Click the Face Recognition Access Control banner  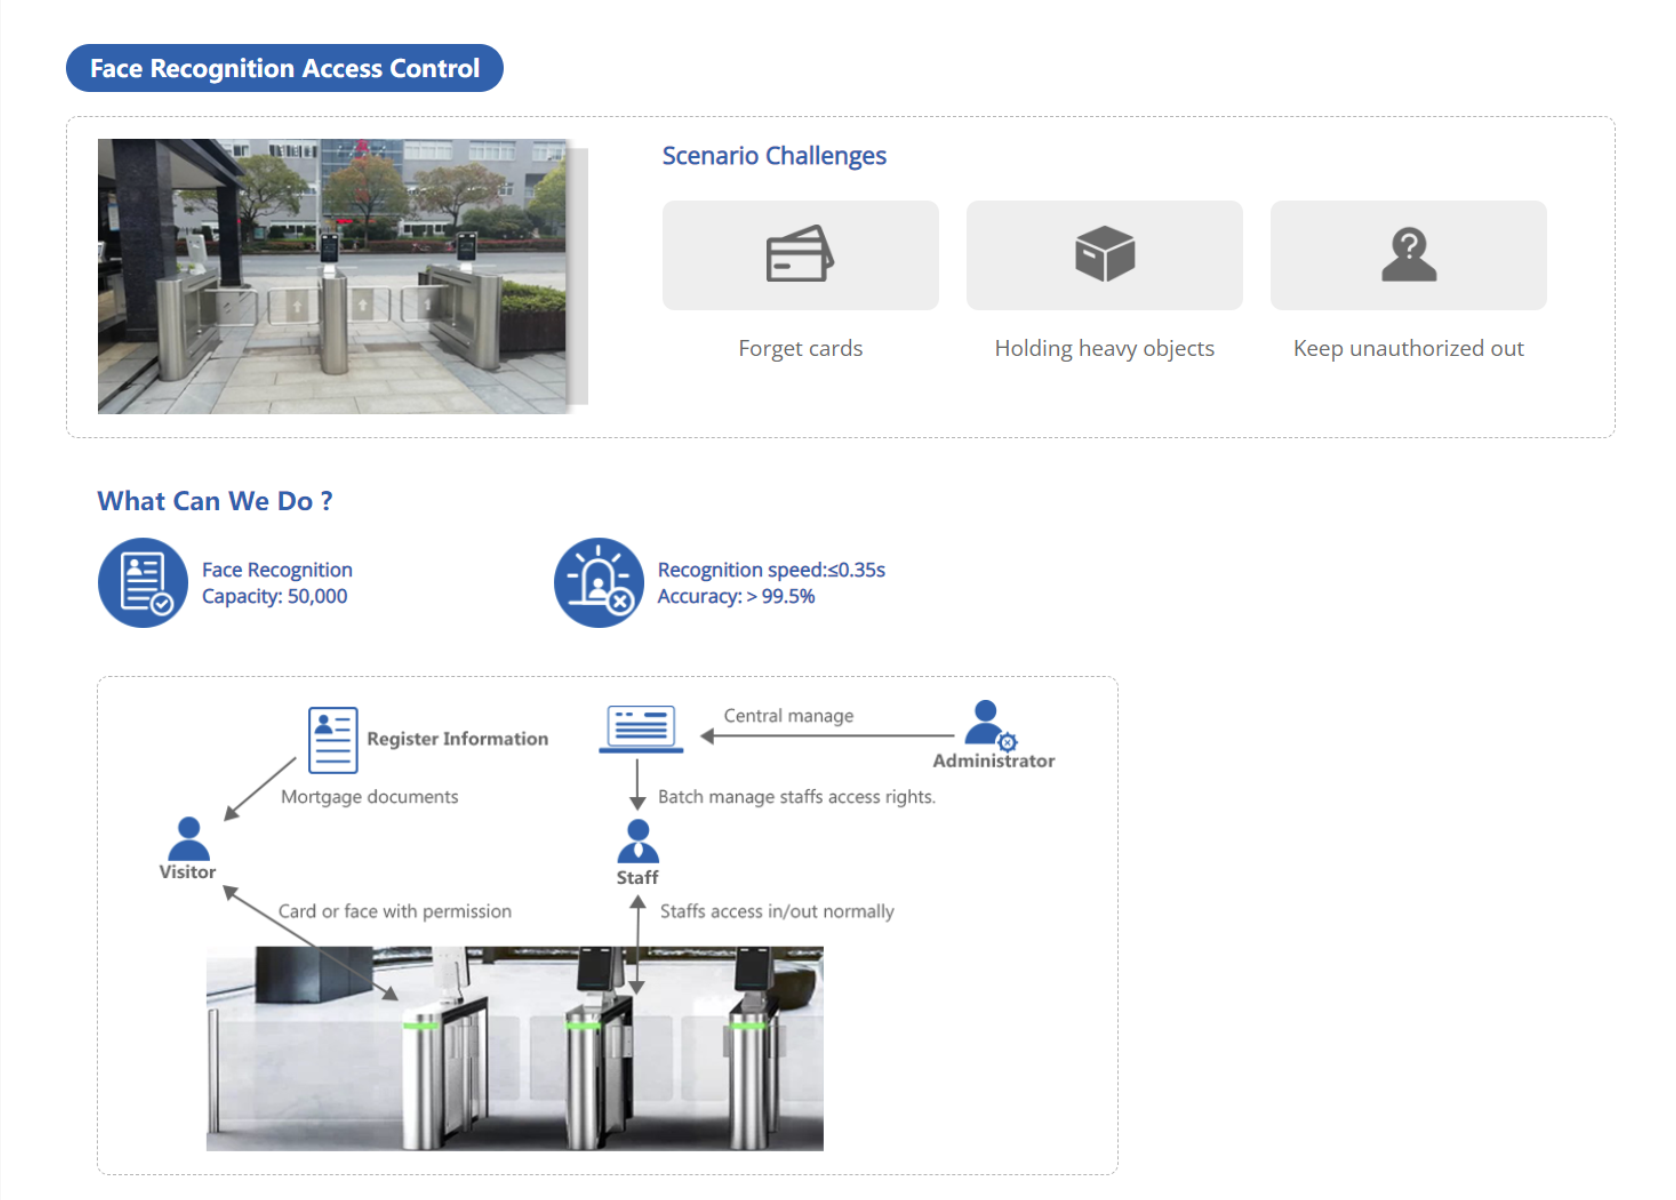[x=285, y=68]
